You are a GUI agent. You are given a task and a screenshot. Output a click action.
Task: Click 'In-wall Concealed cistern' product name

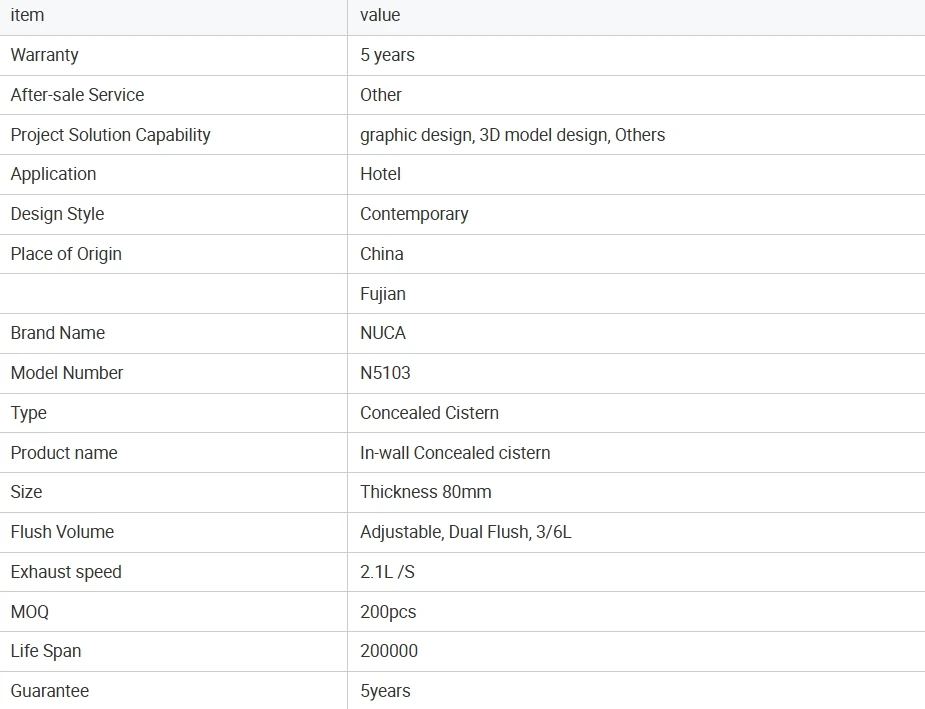455,453
